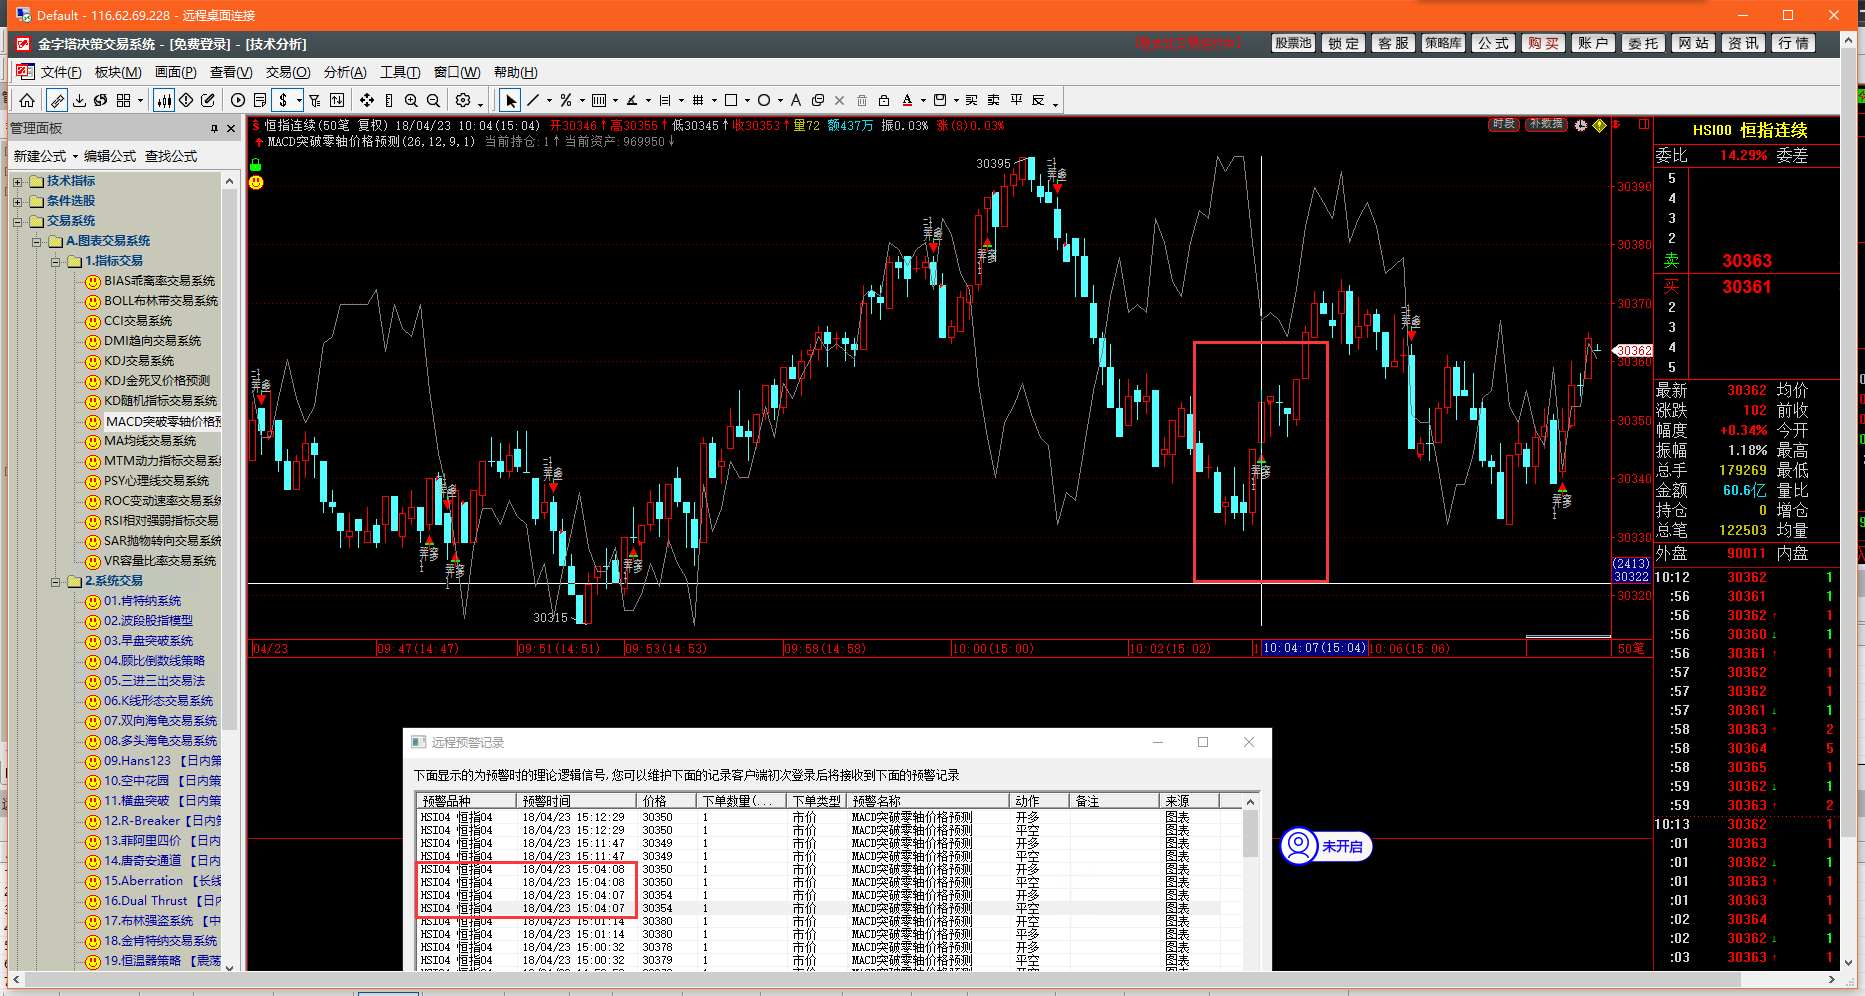Click the Home icon in the toolbar
The image size is (1865, 996).
[x=27, y=100]
